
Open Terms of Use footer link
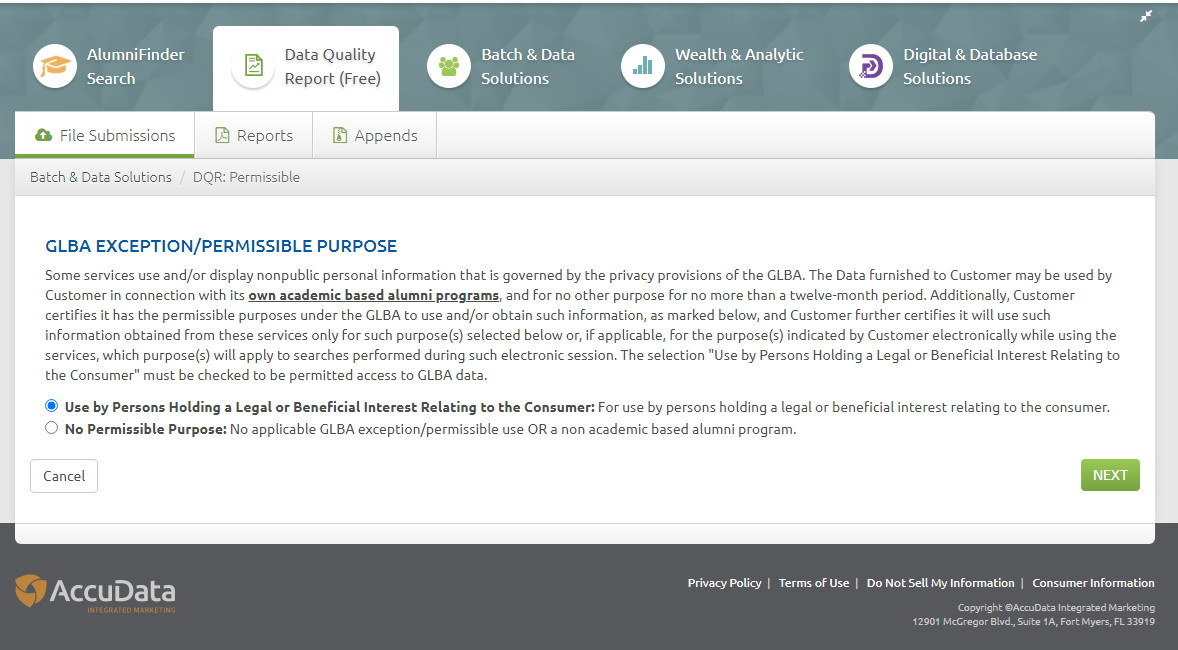(814, 583)
